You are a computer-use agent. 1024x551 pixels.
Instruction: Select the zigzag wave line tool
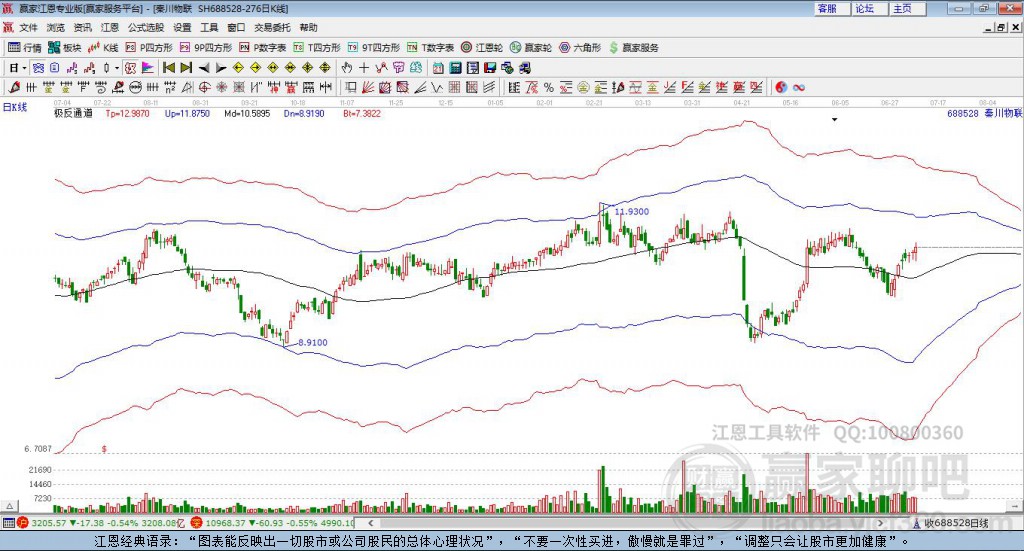(437, 87)
